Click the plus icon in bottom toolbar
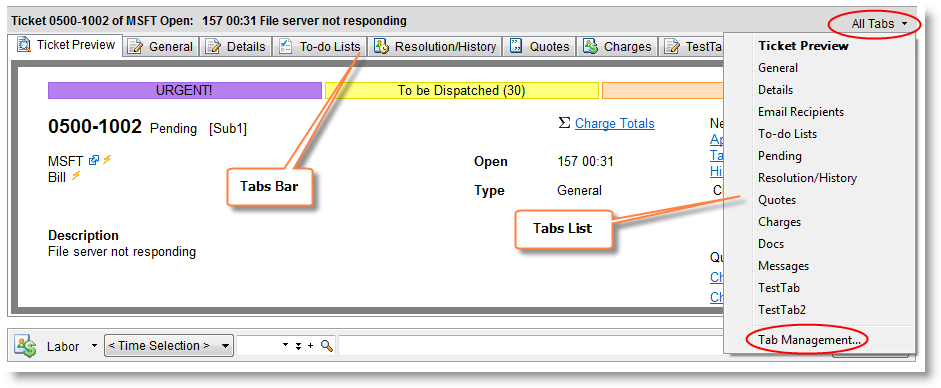The height and width of the screenshot is (388, 941). 310,346
